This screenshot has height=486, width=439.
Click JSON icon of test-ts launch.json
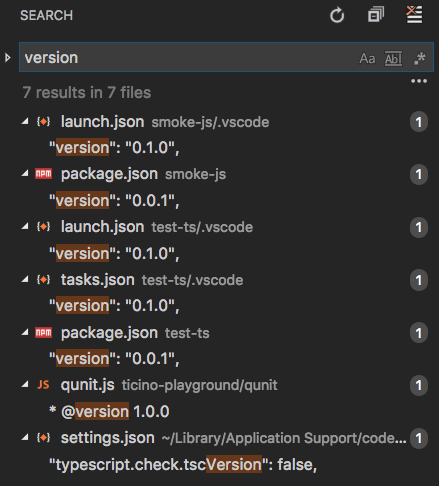[43, 227]
